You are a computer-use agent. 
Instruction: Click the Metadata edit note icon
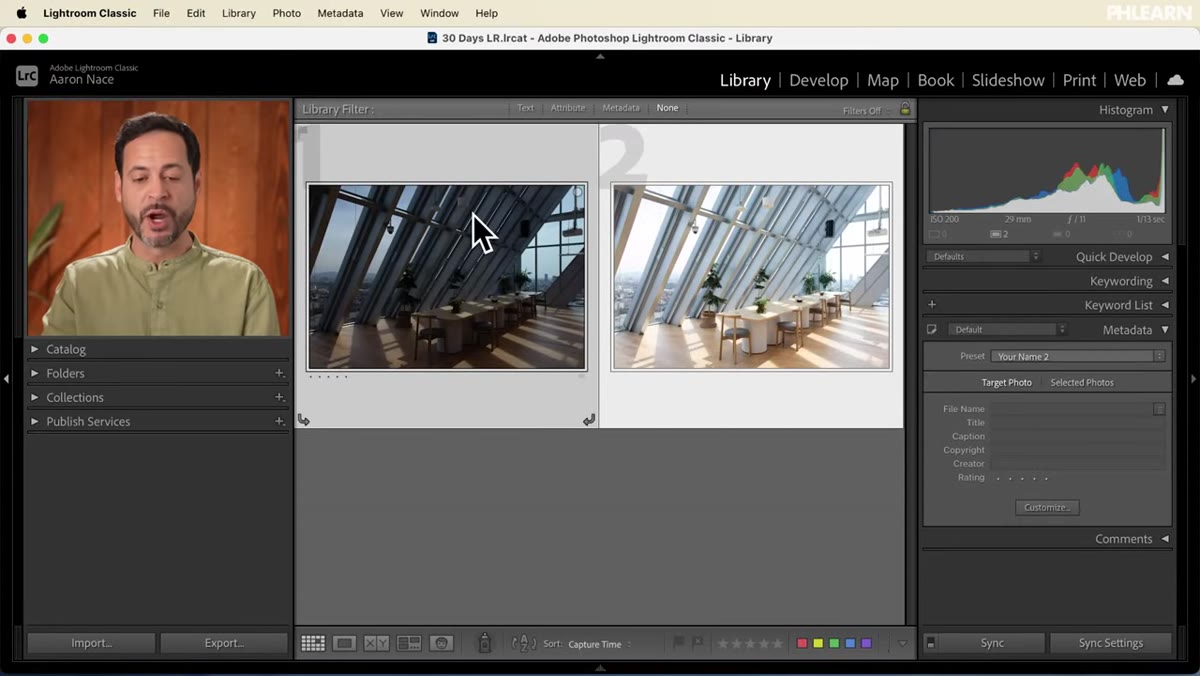click(x=932, y=329)
